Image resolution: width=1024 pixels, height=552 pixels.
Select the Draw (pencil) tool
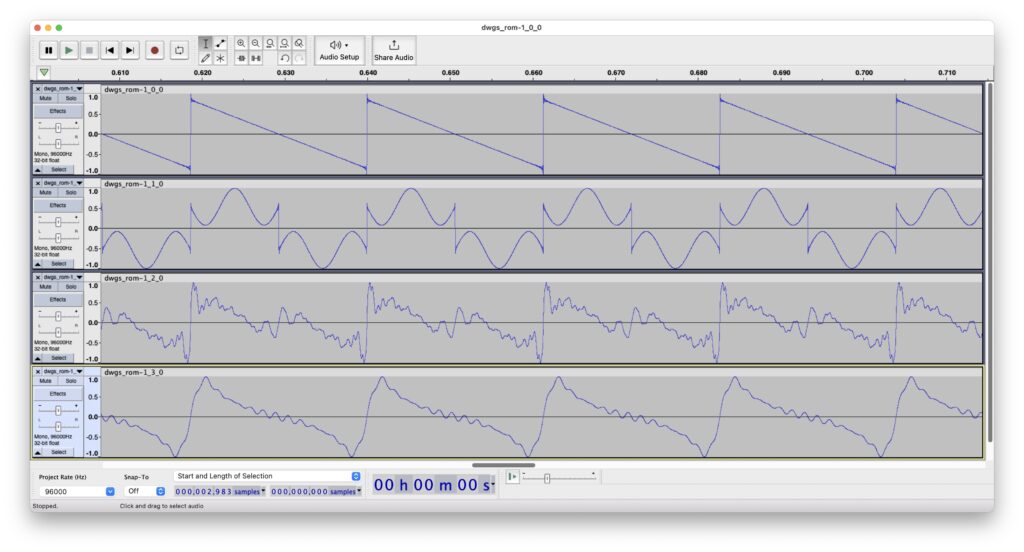click(x=205, y=59)
